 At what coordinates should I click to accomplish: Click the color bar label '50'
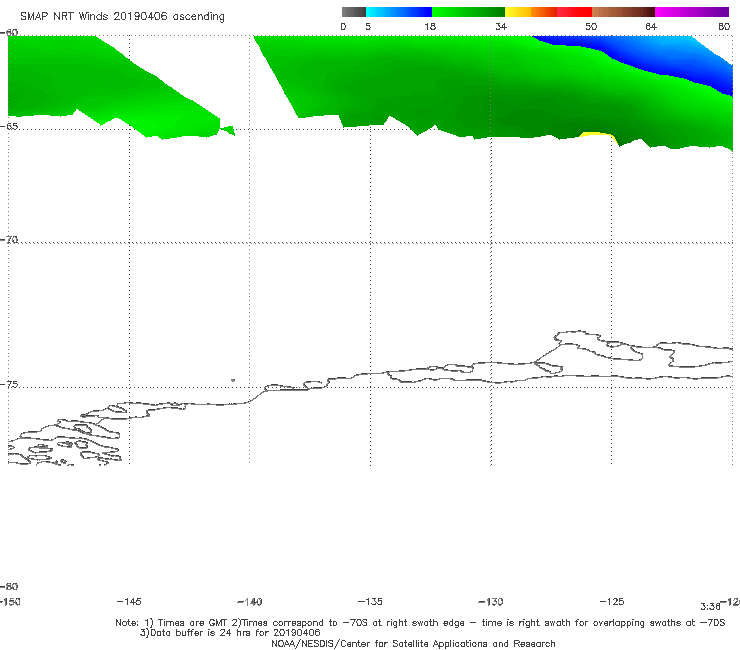click(591, 26)
